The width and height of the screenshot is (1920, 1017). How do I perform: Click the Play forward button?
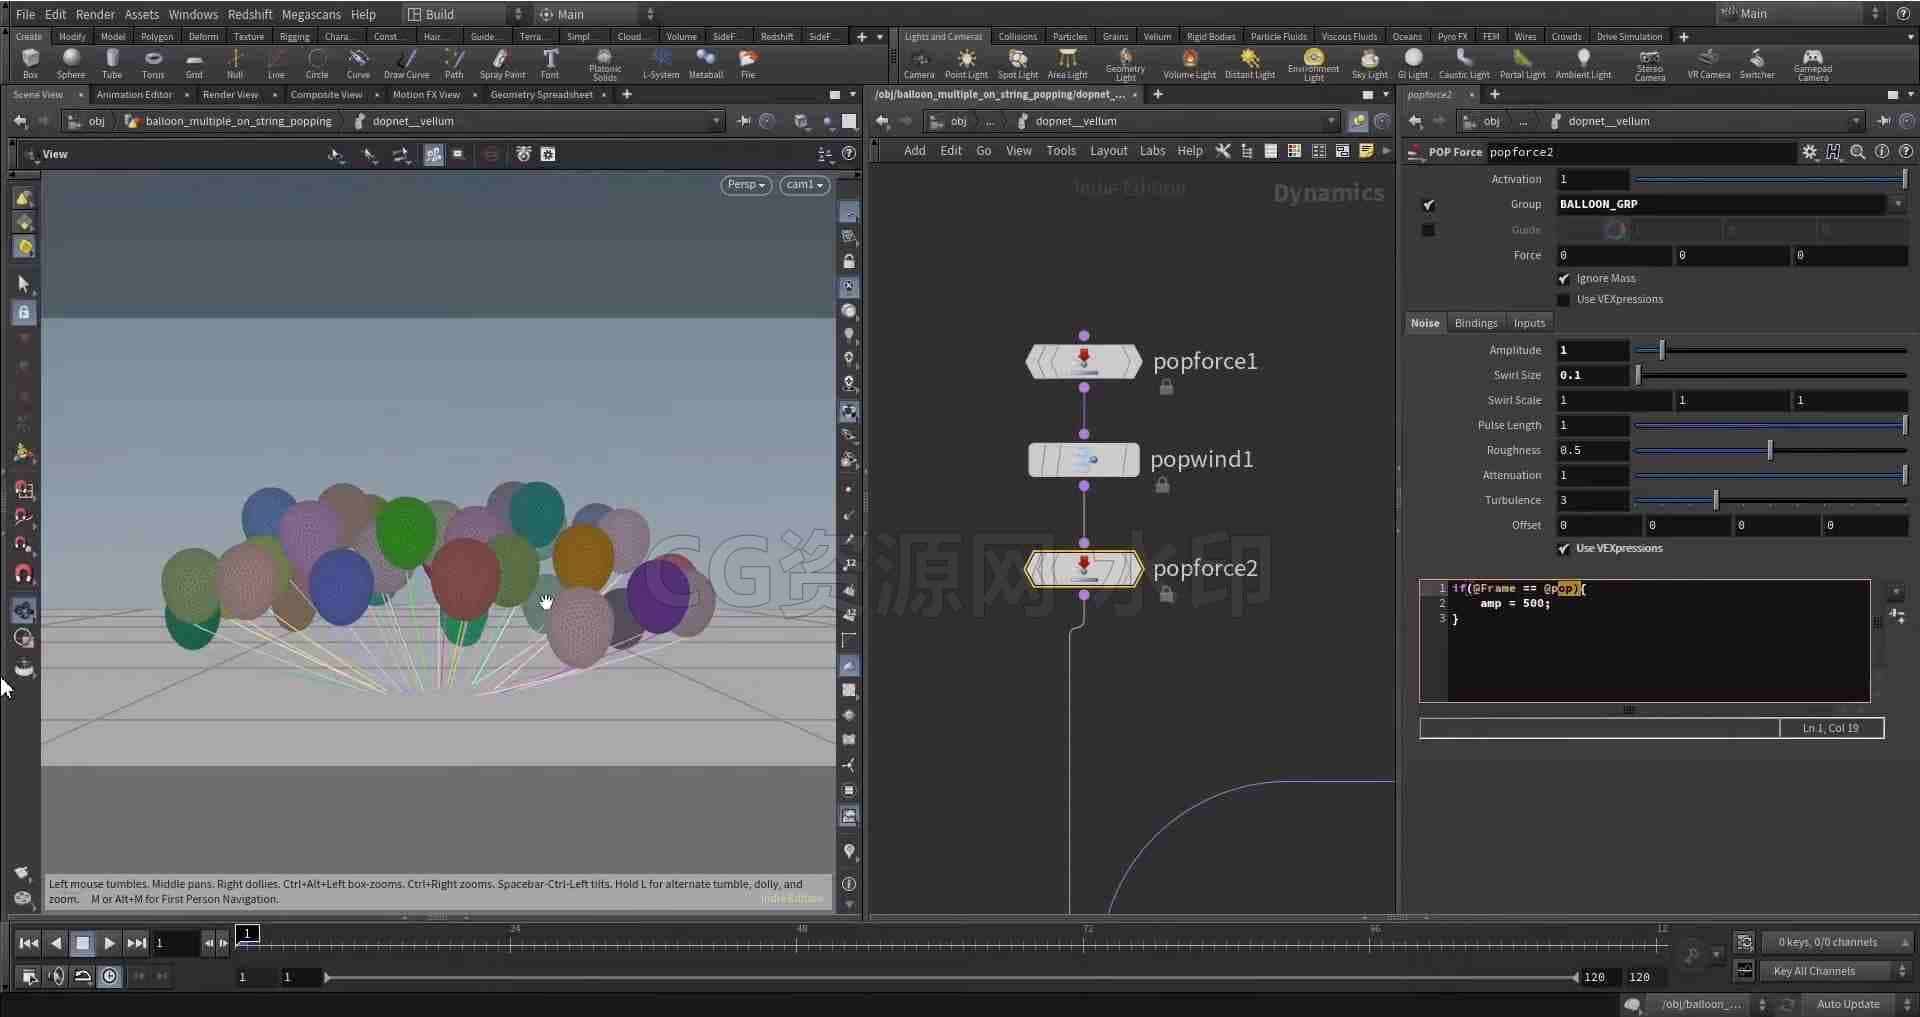109,943
